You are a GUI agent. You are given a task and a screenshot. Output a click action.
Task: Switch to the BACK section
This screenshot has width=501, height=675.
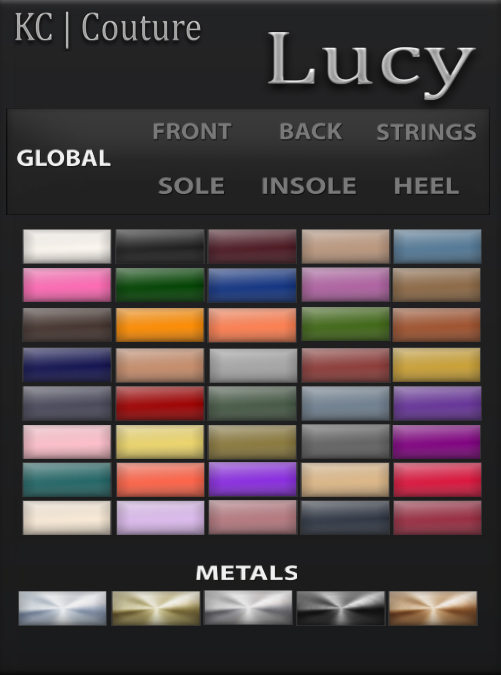(311, 131)
